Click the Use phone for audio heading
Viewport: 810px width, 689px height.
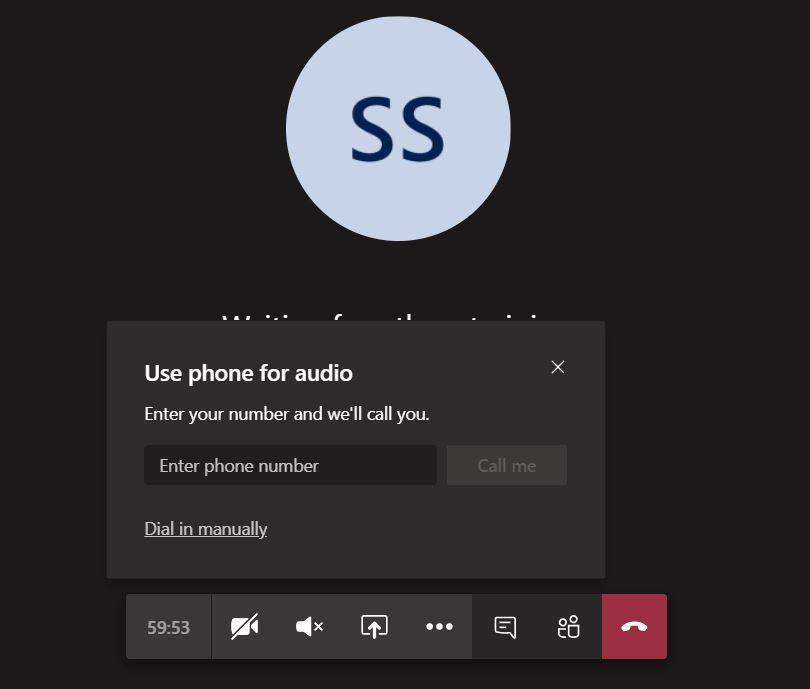point(248,374)
